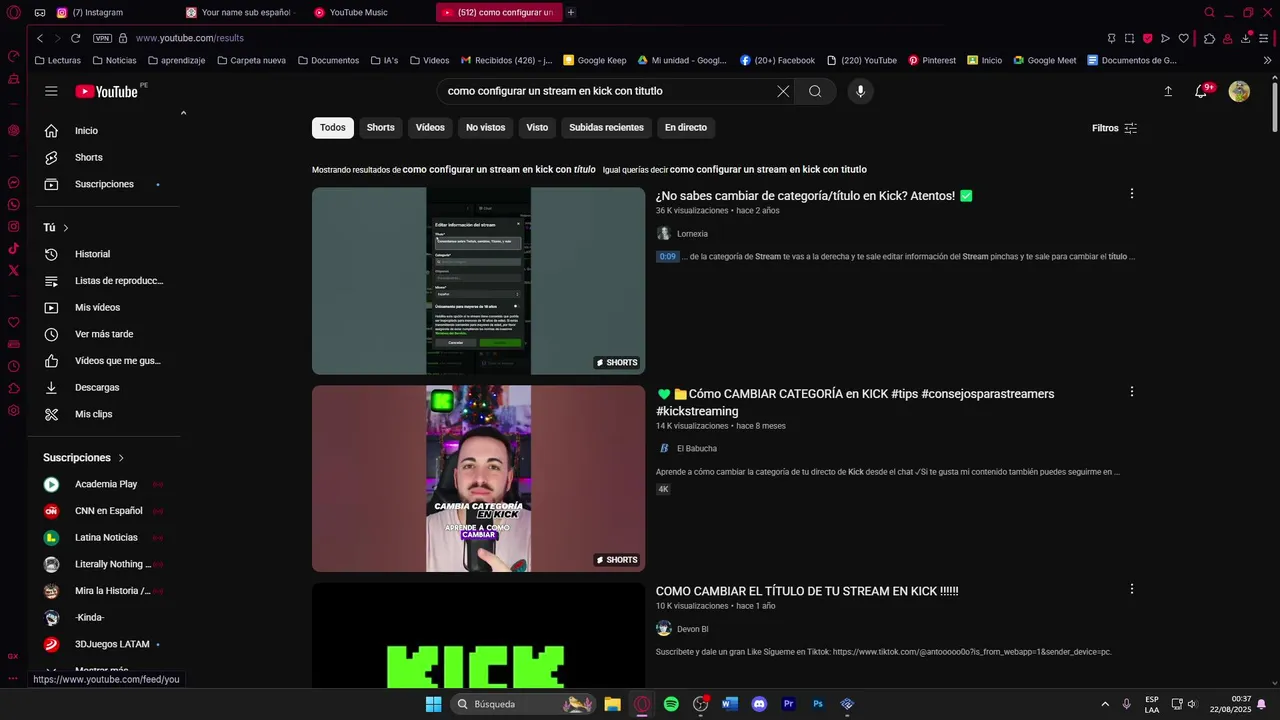1280x720 pixels.
Task: Open the ad blocker shield icon
Action: coord(1147,38)
